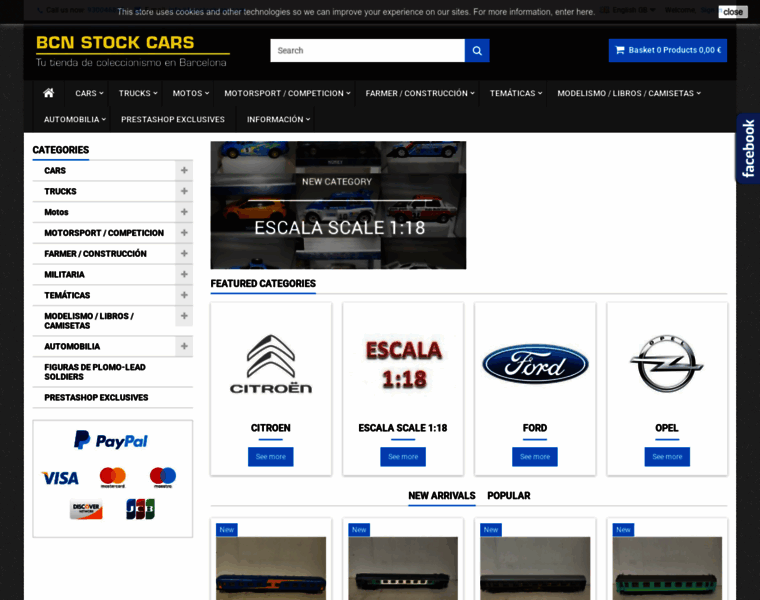
Task: Open fourth new arrival product image
Action: click(667, 568)
